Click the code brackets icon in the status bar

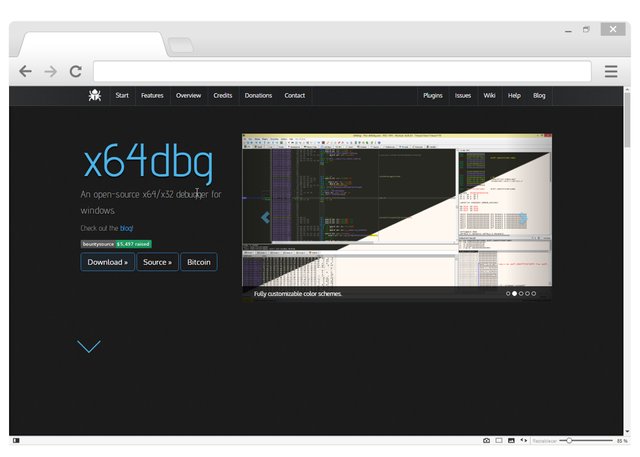pos(524,441)
